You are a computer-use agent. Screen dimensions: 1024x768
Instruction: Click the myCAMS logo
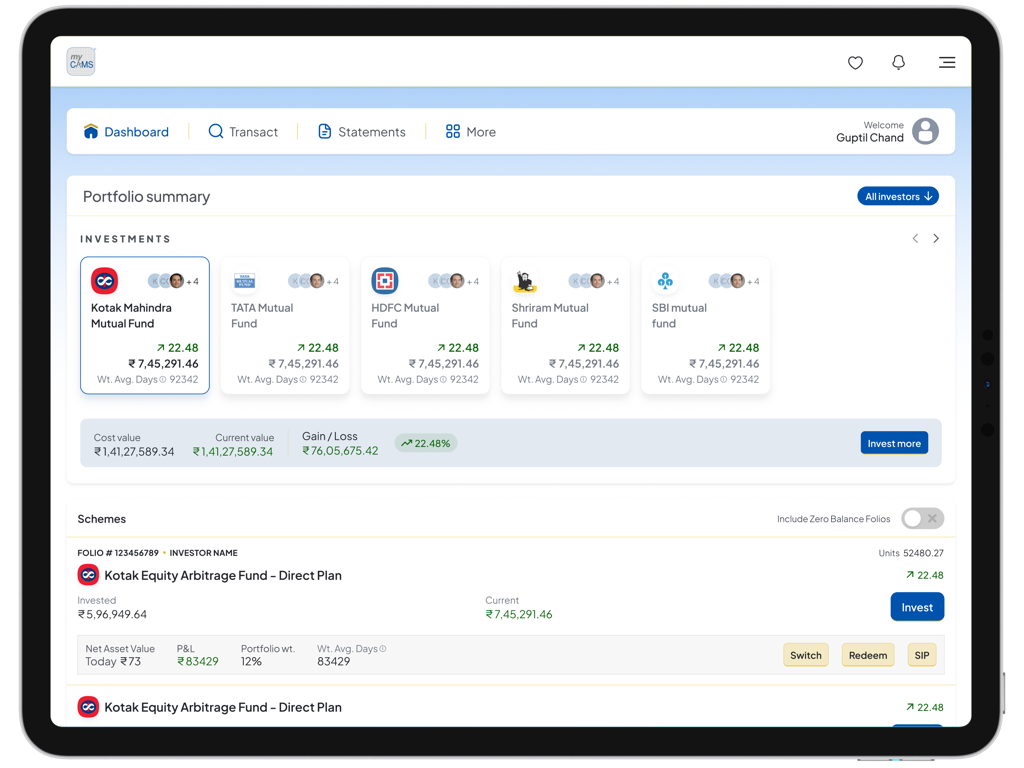[81, 62]
